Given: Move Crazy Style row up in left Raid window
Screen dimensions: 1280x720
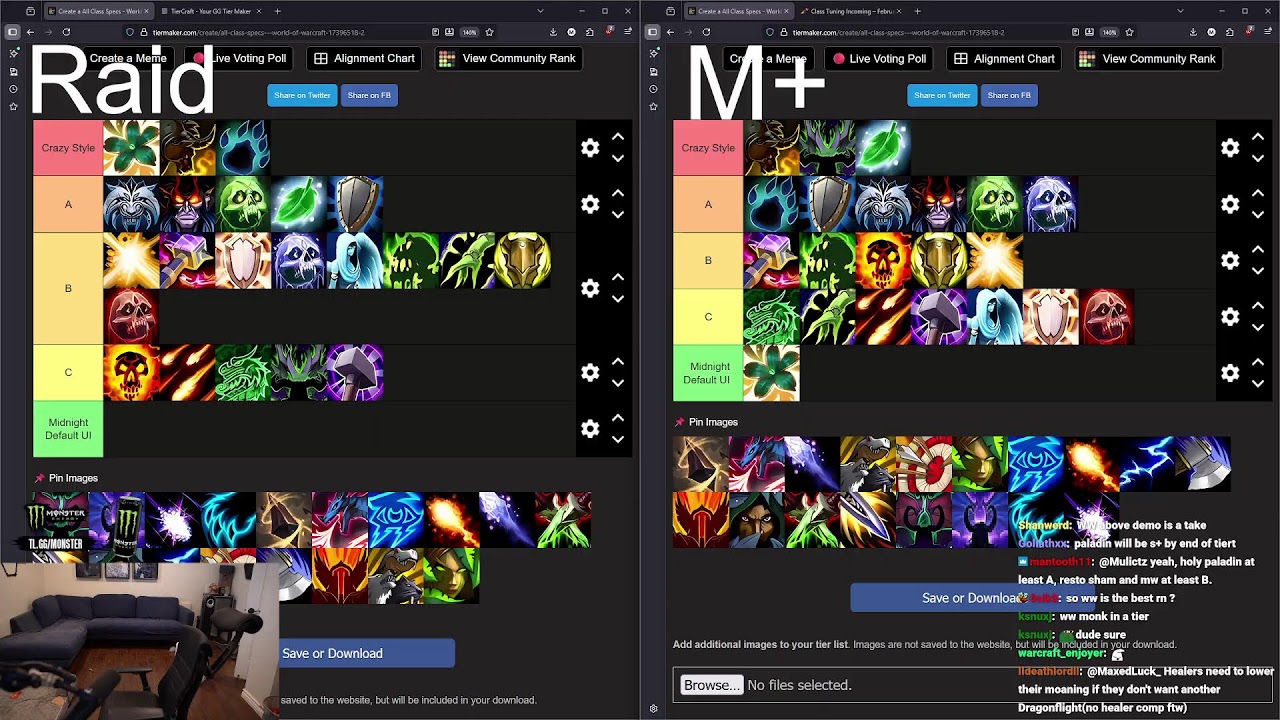Looking at the screenshot, I should [618, 137].
